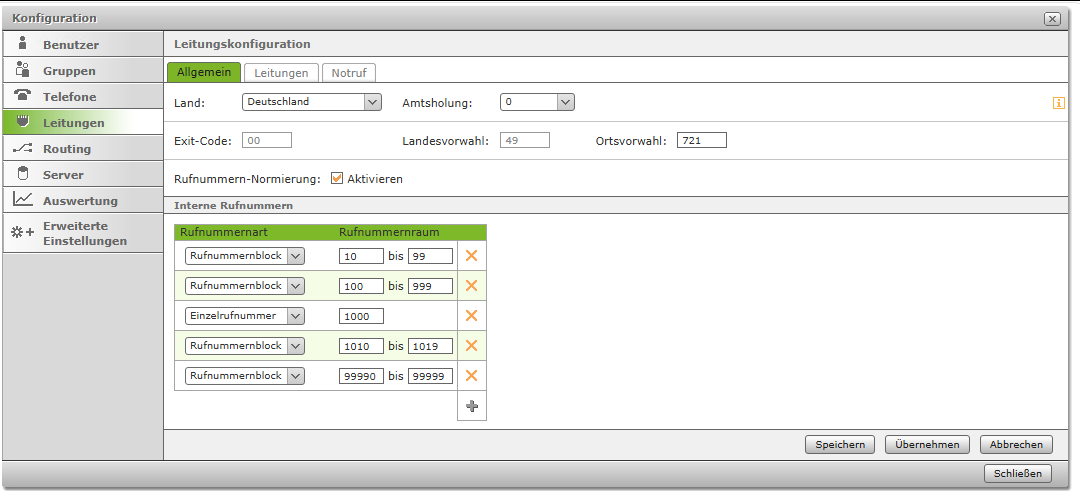The height and width of the screenshot is (496, 1080).
Task: Select the Telefone phone icon
Action: click(23, 96)
